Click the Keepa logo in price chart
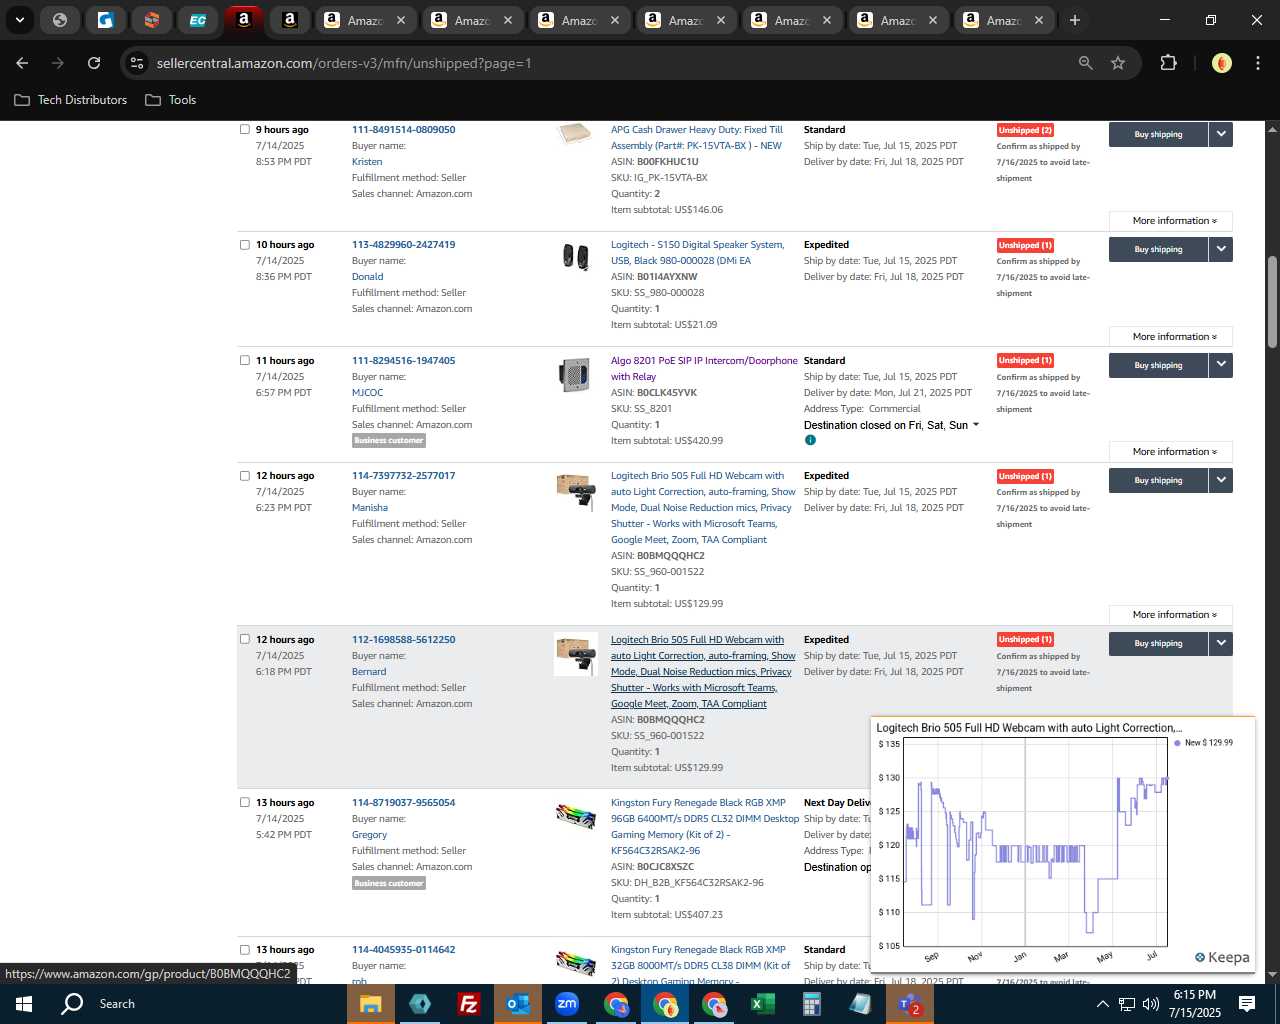 tap(1222, 957)
